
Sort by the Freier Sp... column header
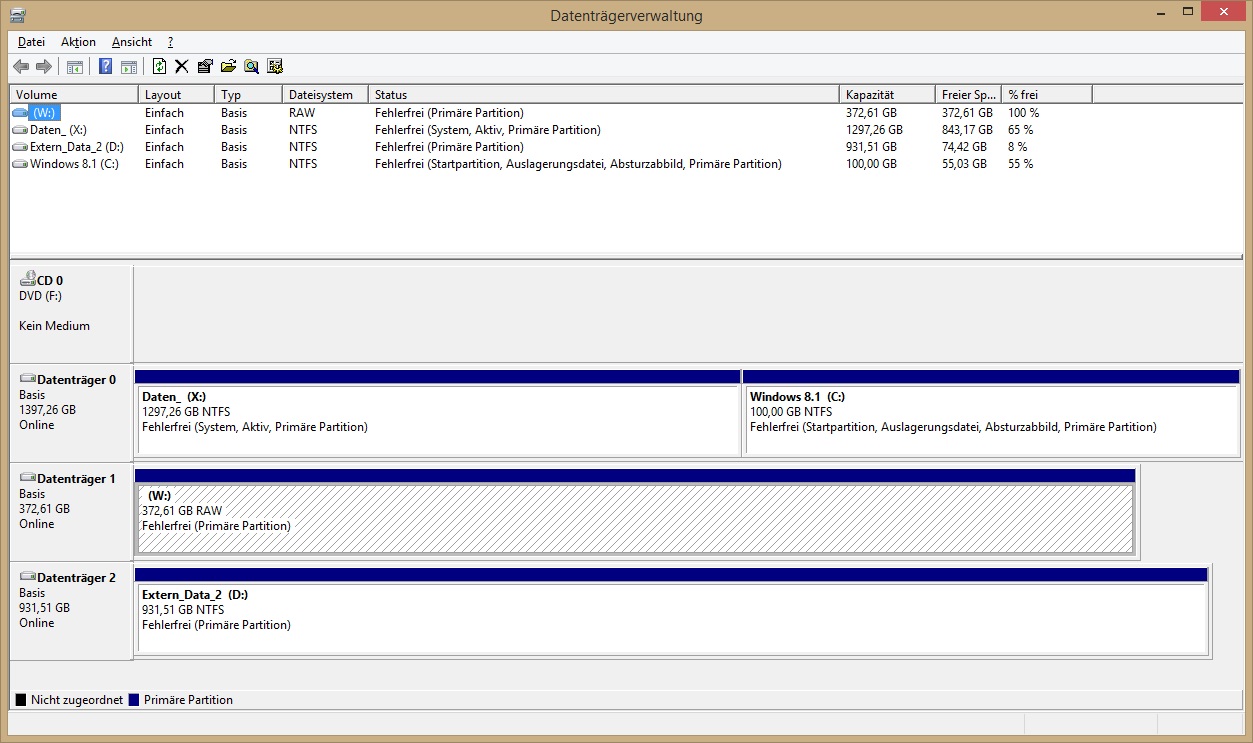click(x=968, y=94)
